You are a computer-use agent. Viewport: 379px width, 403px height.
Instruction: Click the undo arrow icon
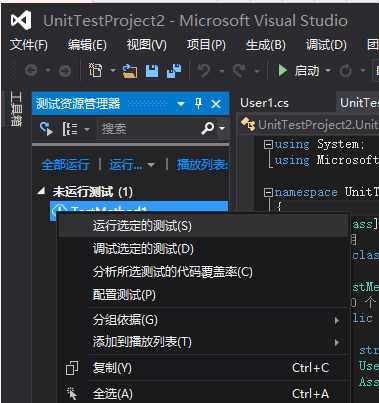204,71
